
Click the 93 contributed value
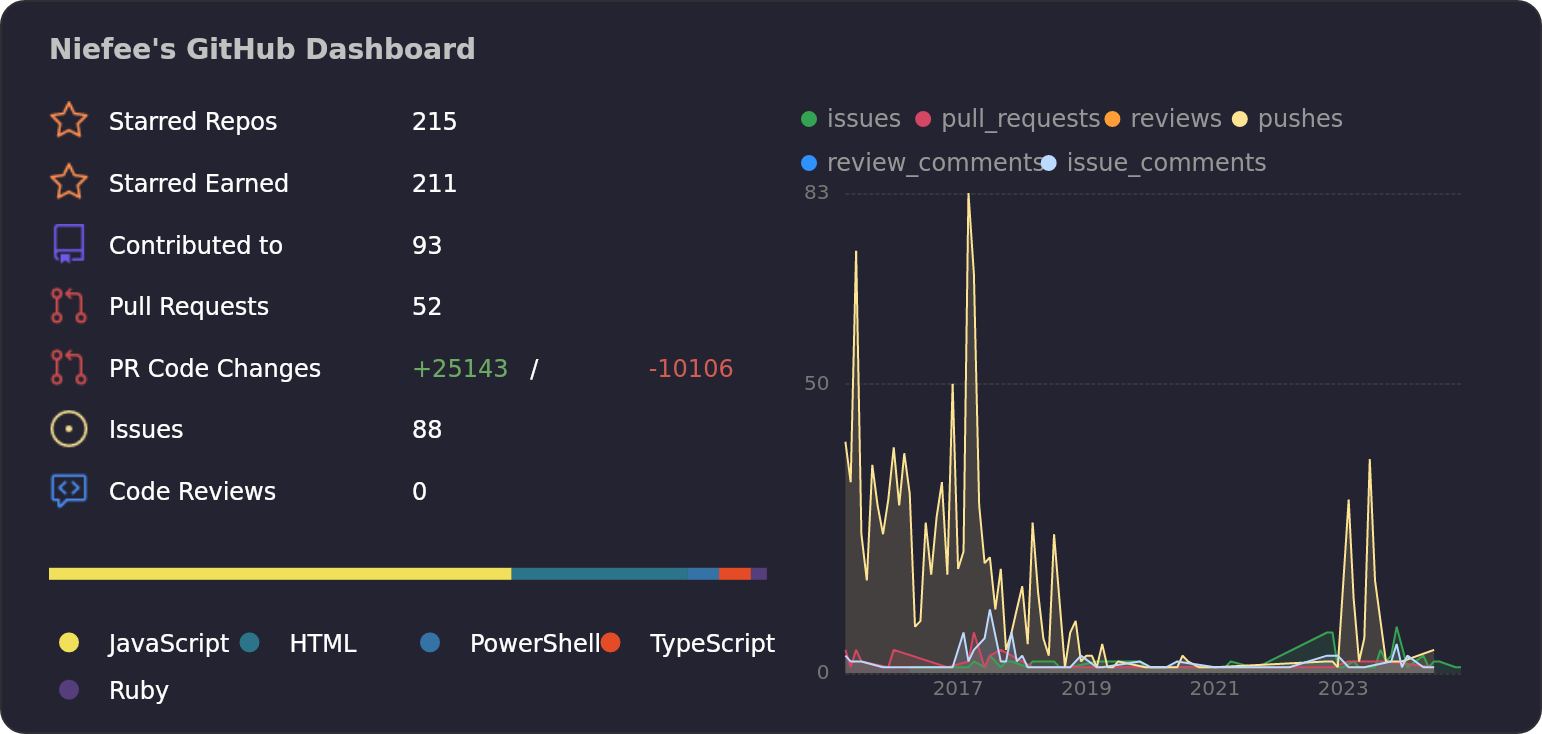427,246
